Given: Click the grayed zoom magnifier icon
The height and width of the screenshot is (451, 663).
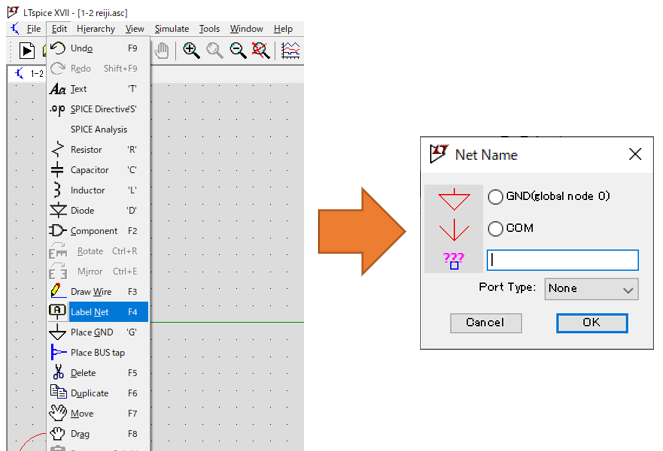Looking at the screenshot, I should [215, 51].
